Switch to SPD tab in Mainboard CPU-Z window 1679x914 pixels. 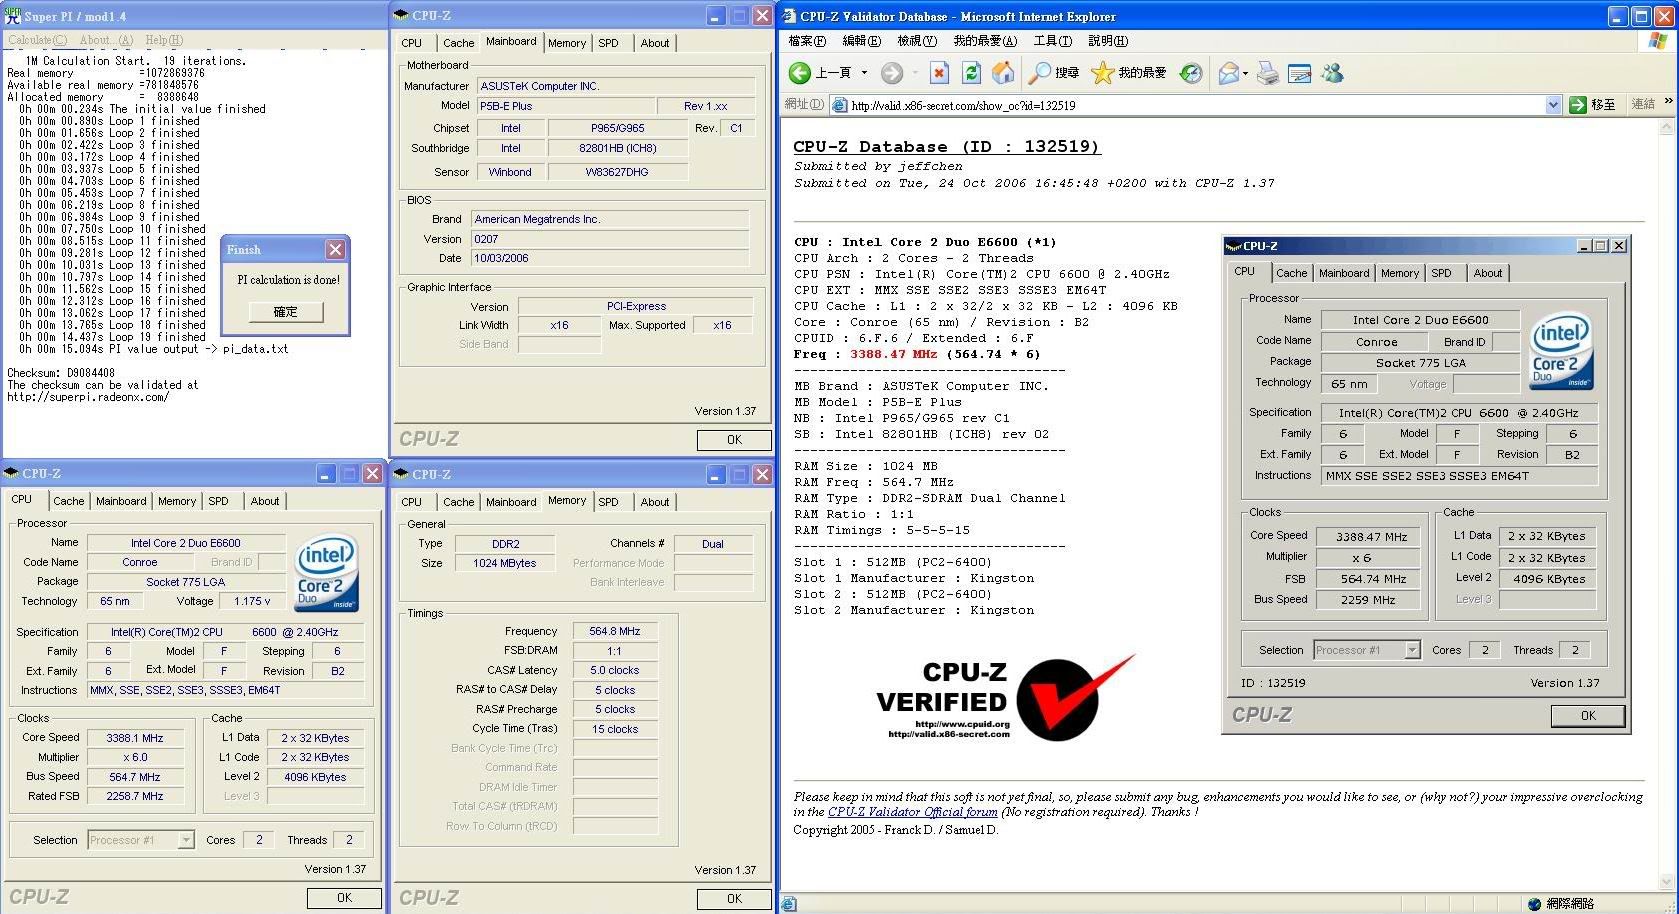[609, 43]
